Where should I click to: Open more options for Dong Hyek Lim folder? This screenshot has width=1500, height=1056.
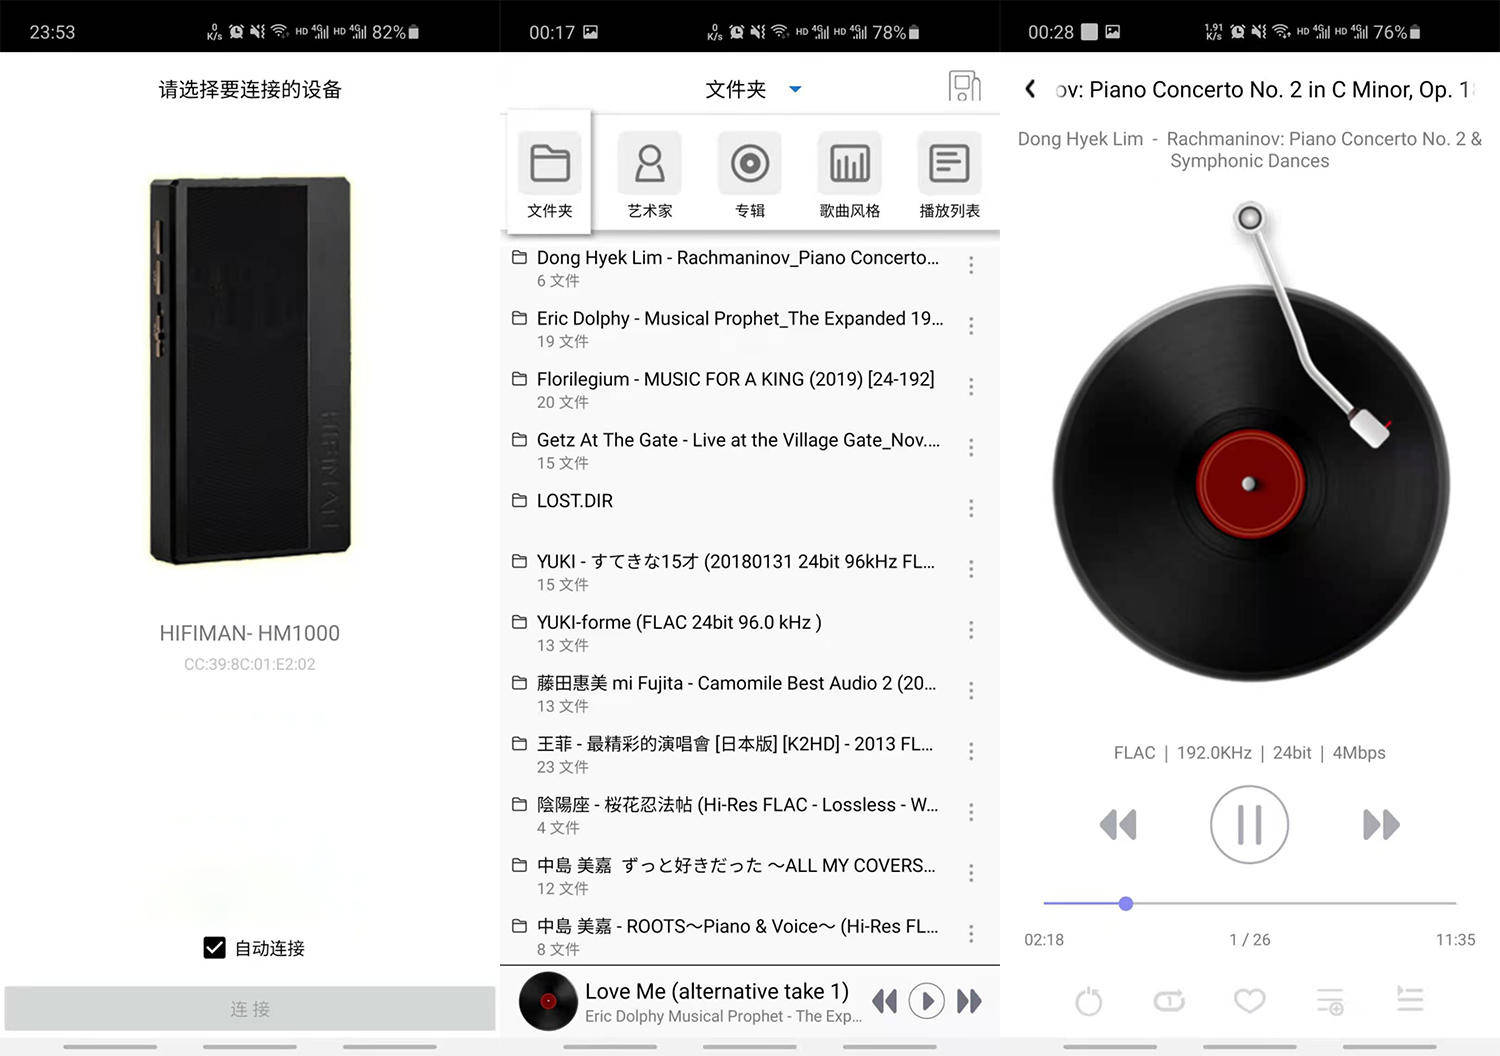click(971, 265)
